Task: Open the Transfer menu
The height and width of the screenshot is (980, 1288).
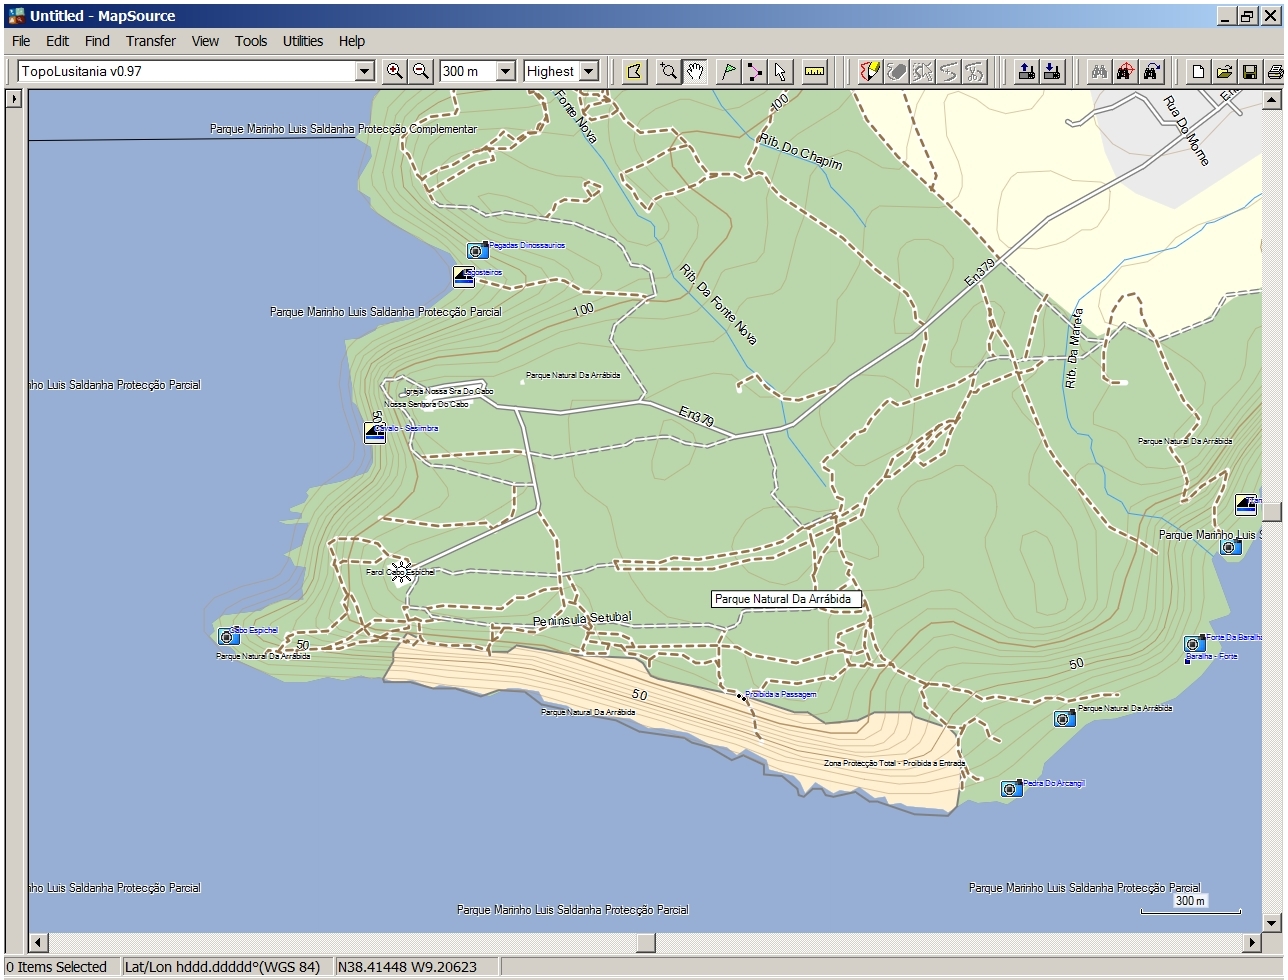Action: tap(151, 41)
